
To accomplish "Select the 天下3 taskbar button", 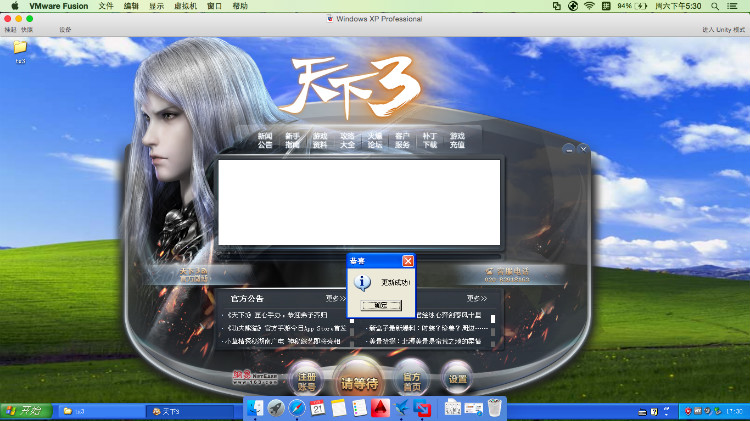I will coord(190,411).
